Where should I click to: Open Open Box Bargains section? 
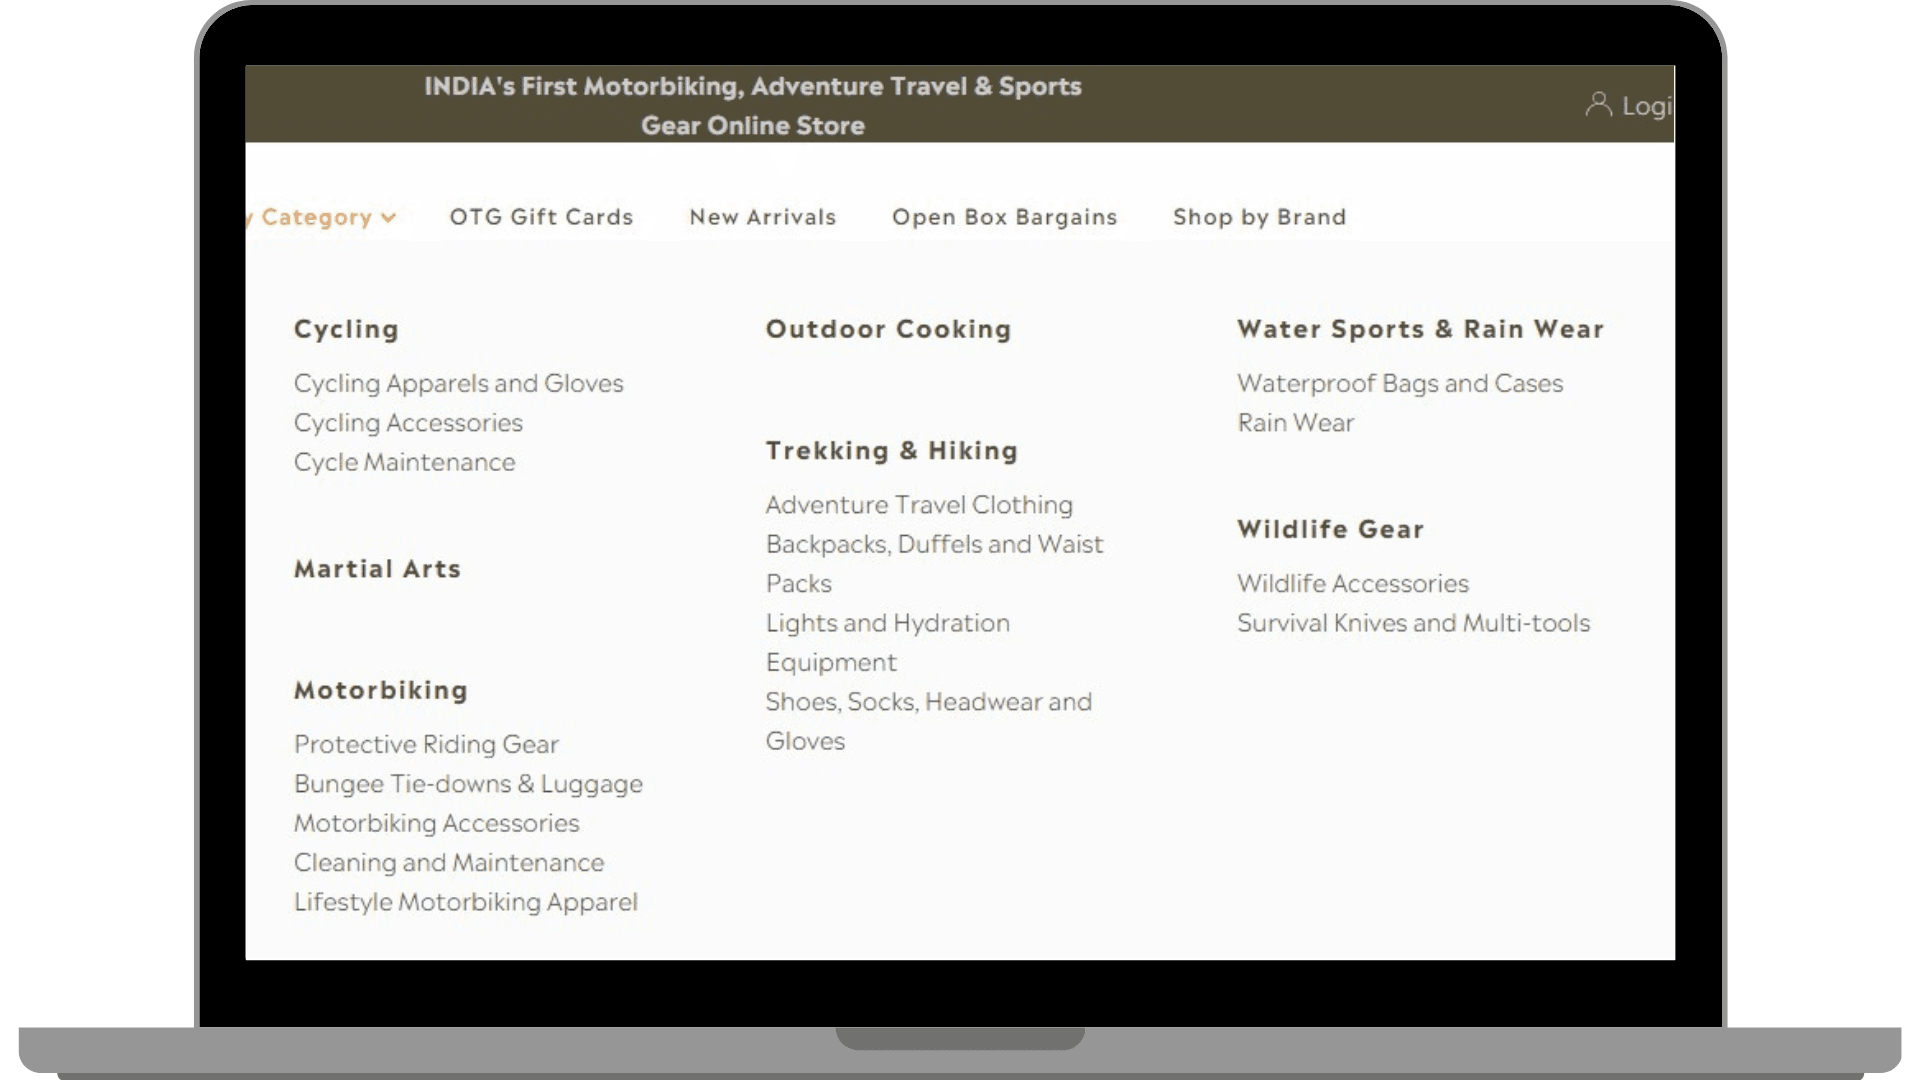(1004, 217)
